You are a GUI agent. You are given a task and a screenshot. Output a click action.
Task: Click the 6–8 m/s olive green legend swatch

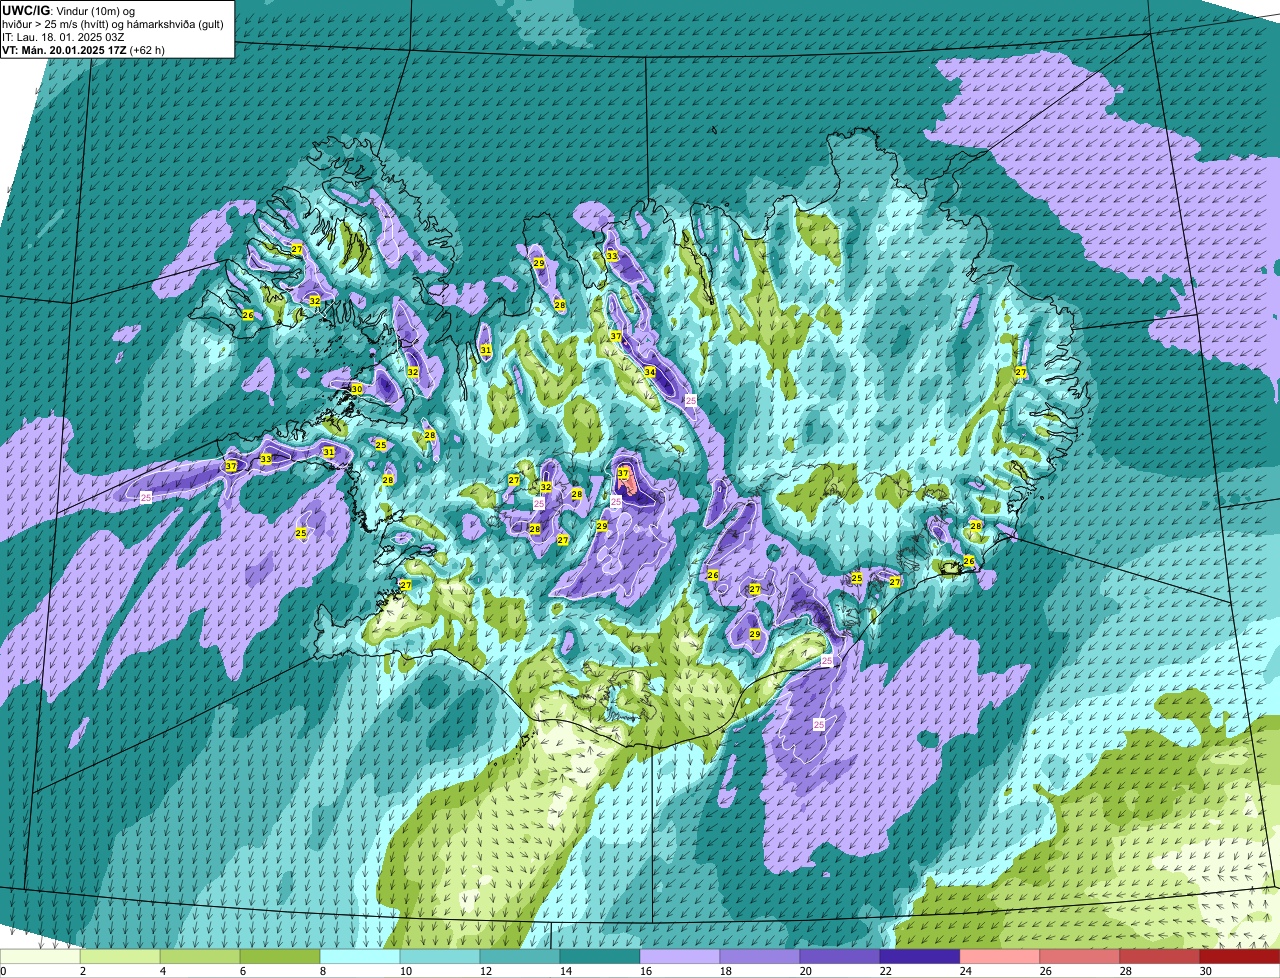[280, 956]
